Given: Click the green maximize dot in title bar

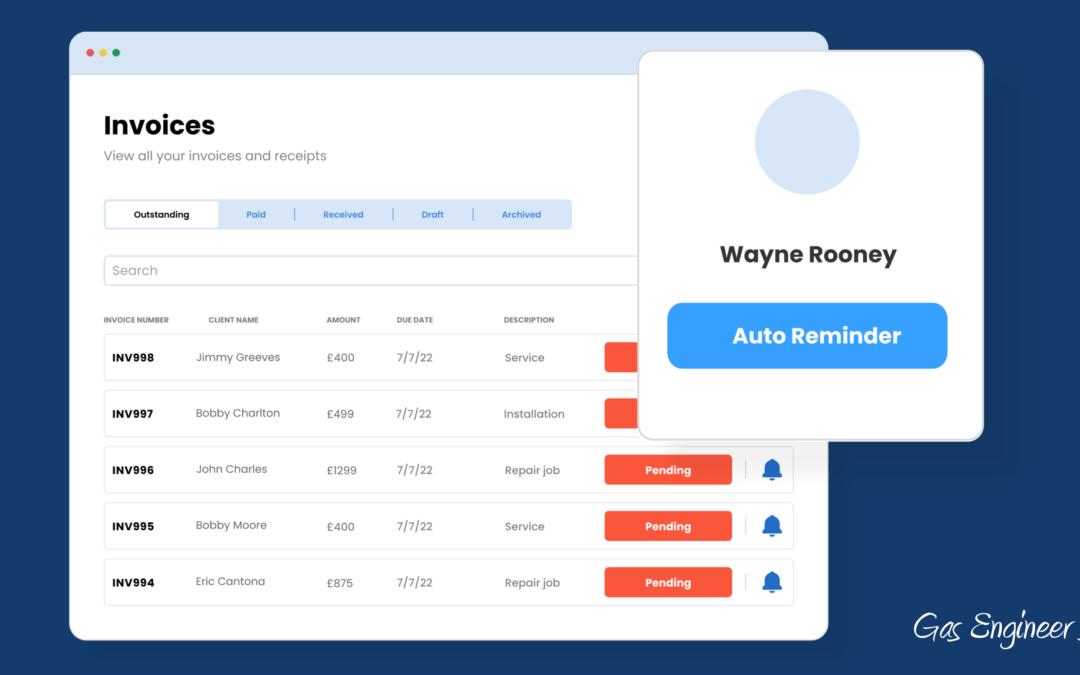Looking at the screenshot, I should pos(116,53).
